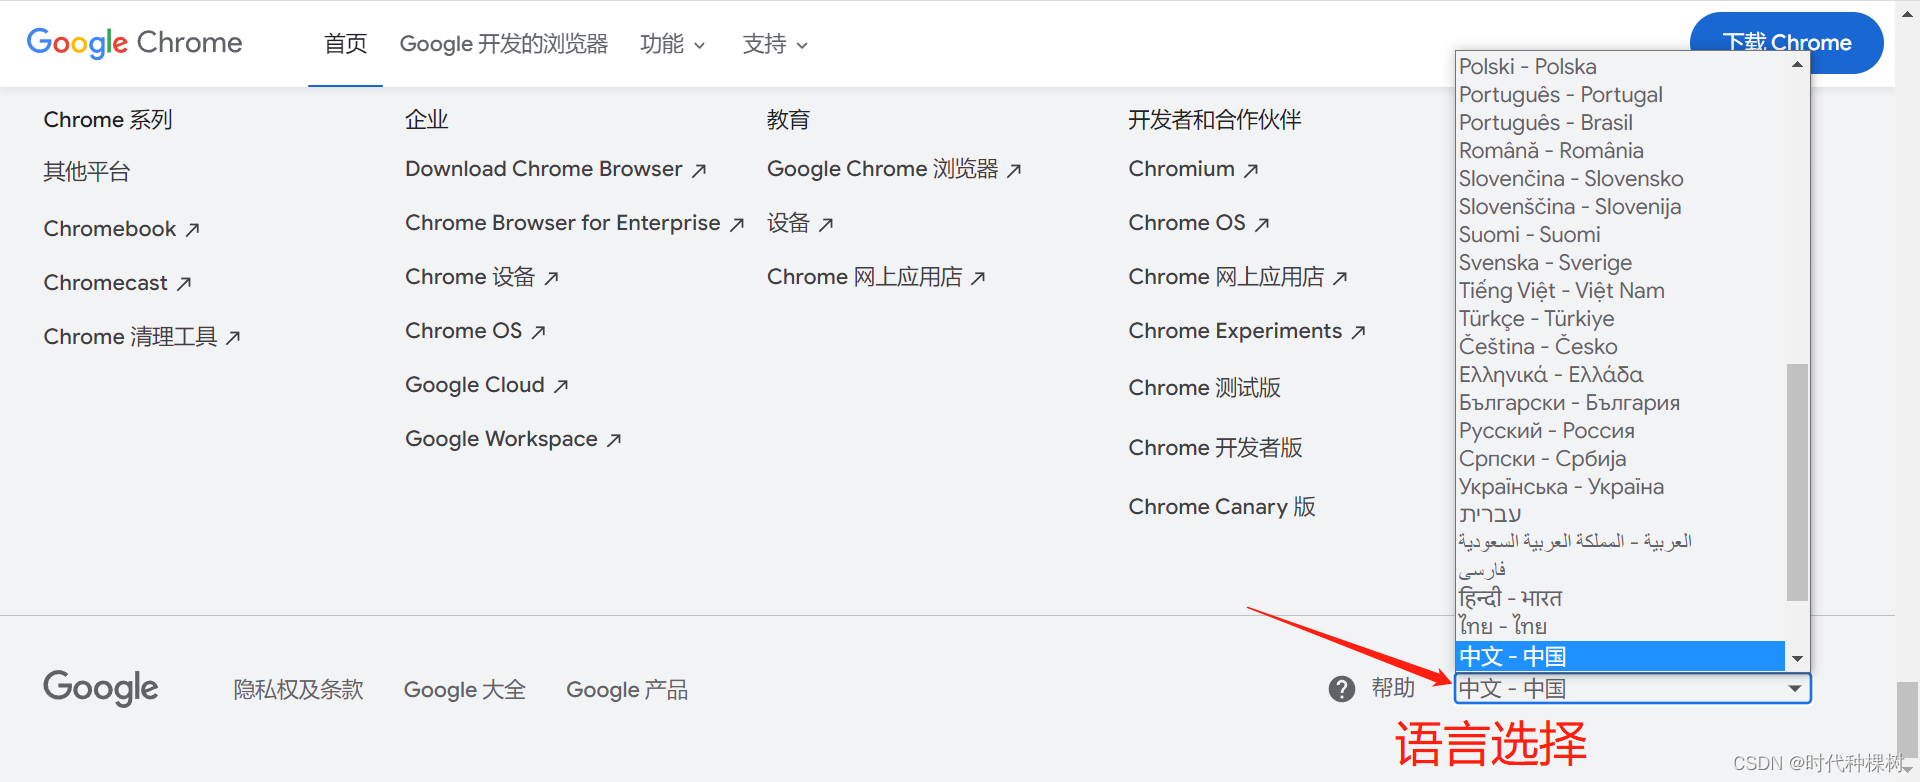
Task: Click the Google logo in footer
Action: pyautogui.click(x=100, y=688)
